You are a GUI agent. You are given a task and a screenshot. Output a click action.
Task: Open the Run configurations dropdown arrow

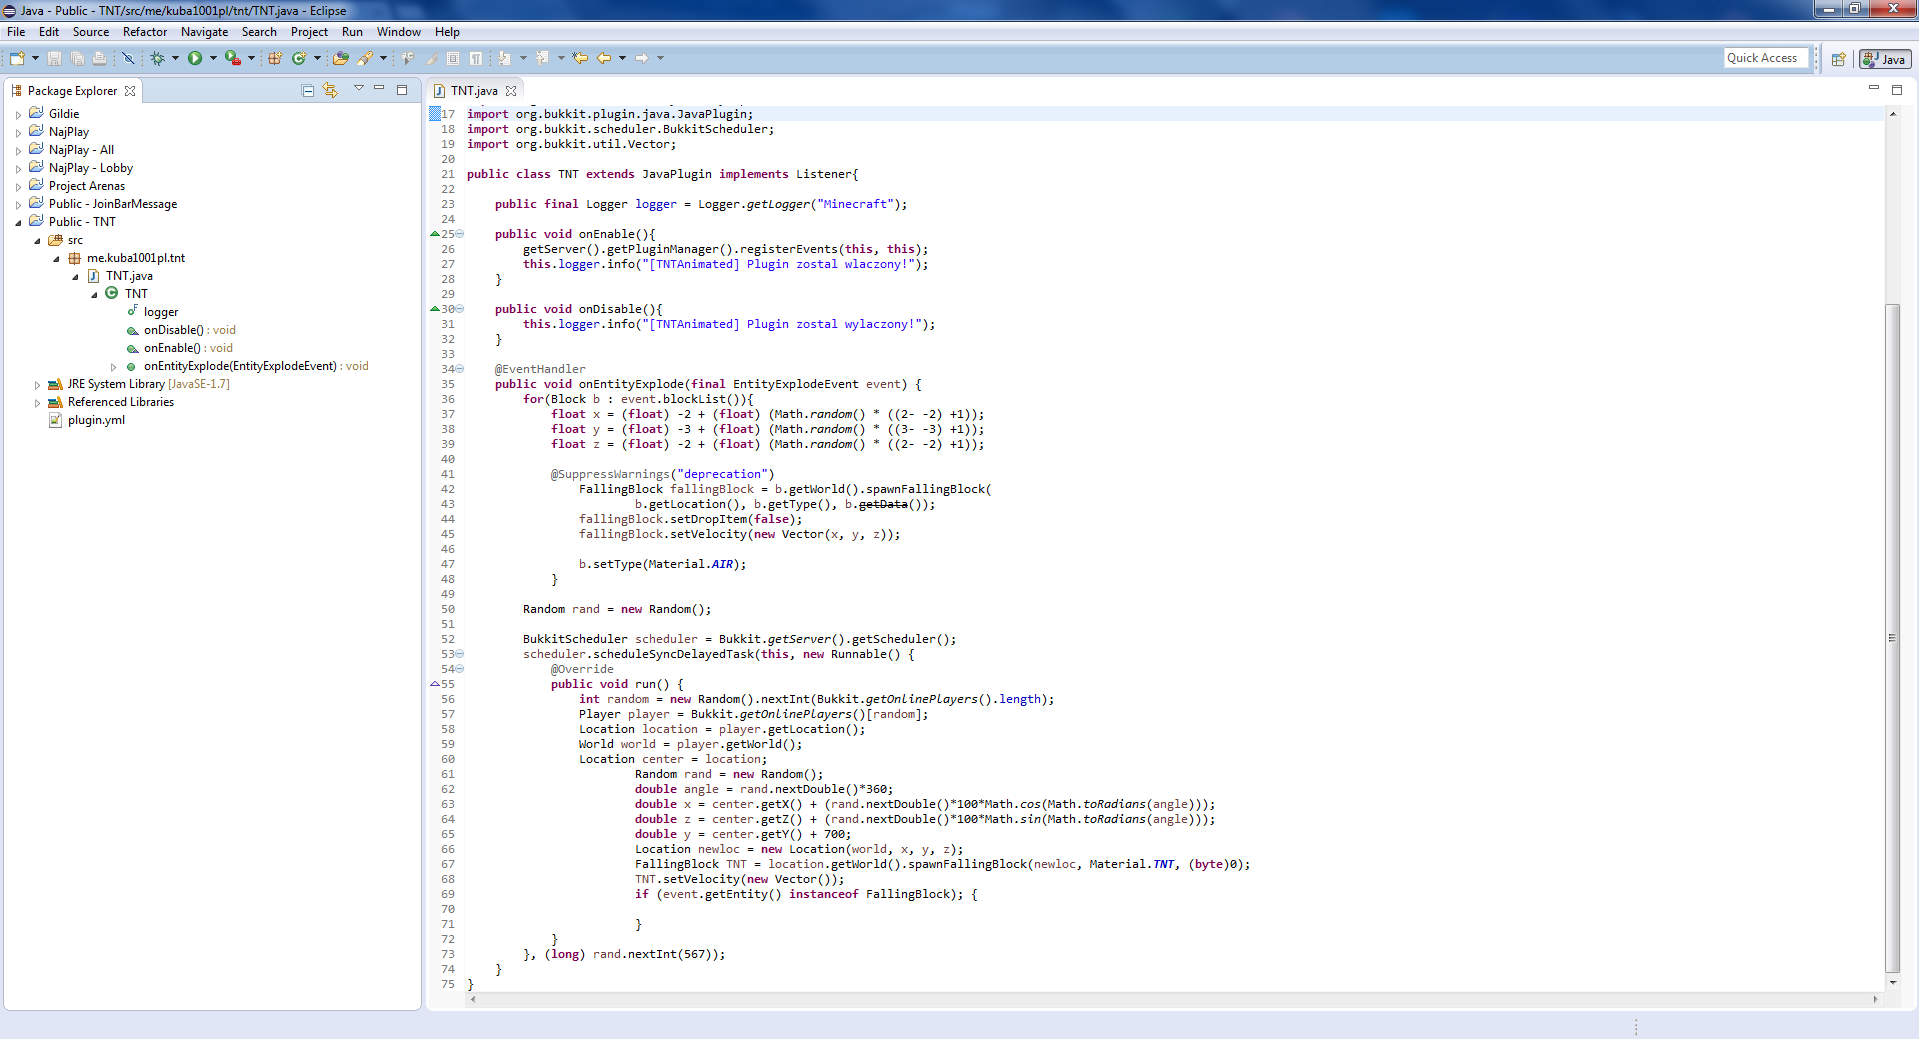pos(213,58)
